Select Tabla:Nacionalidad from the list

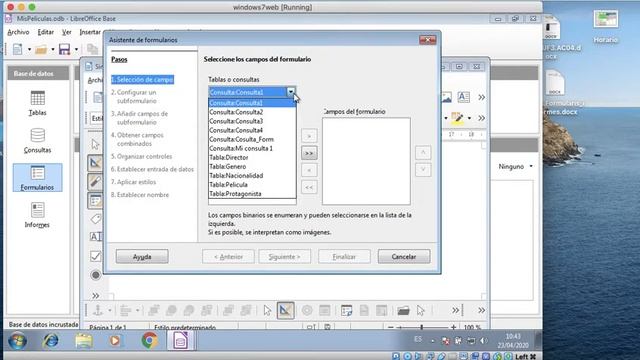pos(252,176)
